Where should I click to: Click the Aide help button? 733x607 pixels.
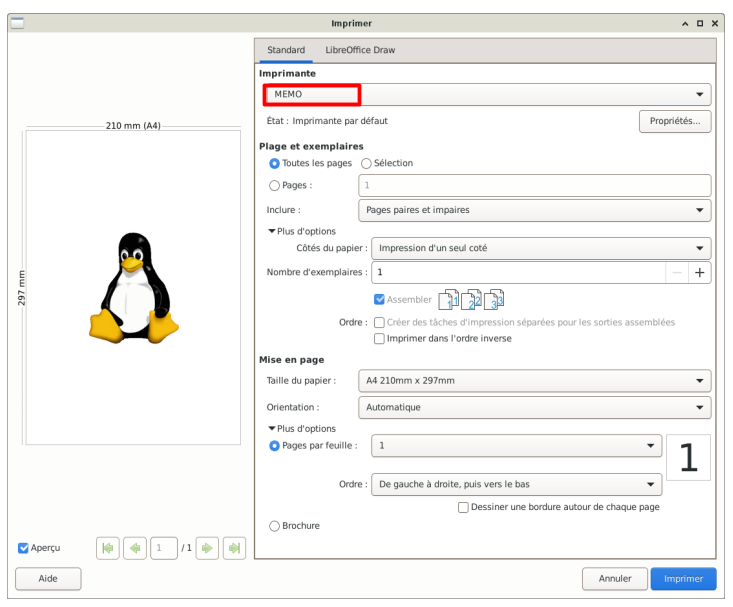click(48, 579)
